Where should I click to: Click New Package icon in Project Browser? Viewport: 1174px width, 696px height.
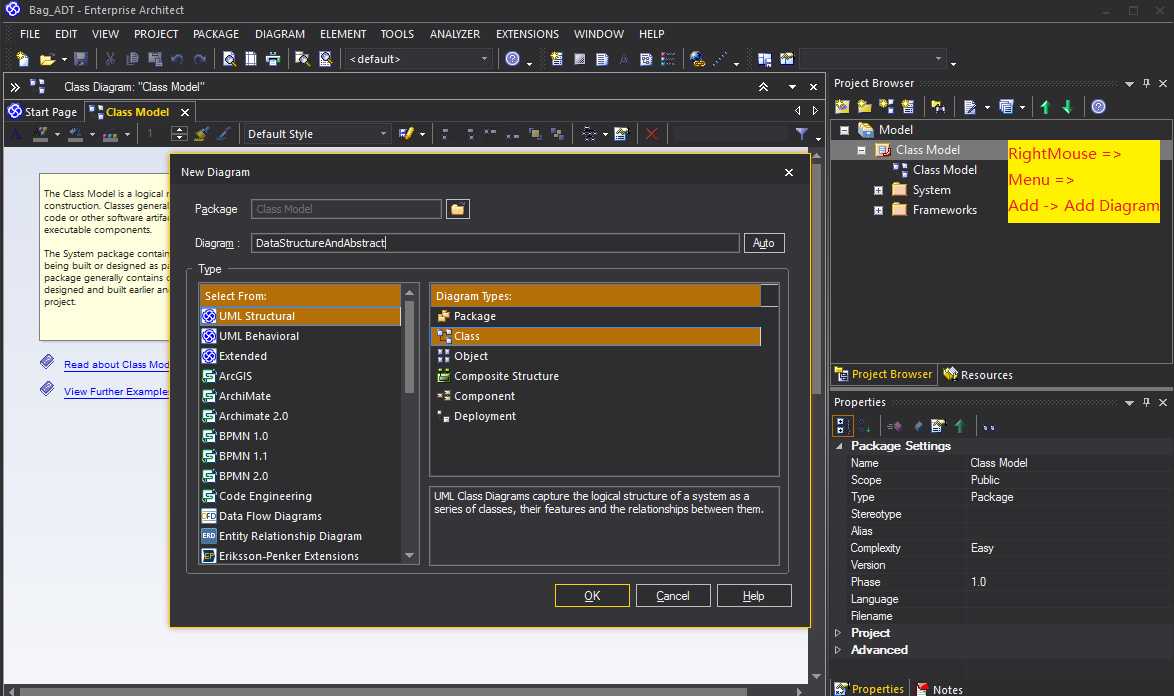pyautogui.click(x=865, y=107)
